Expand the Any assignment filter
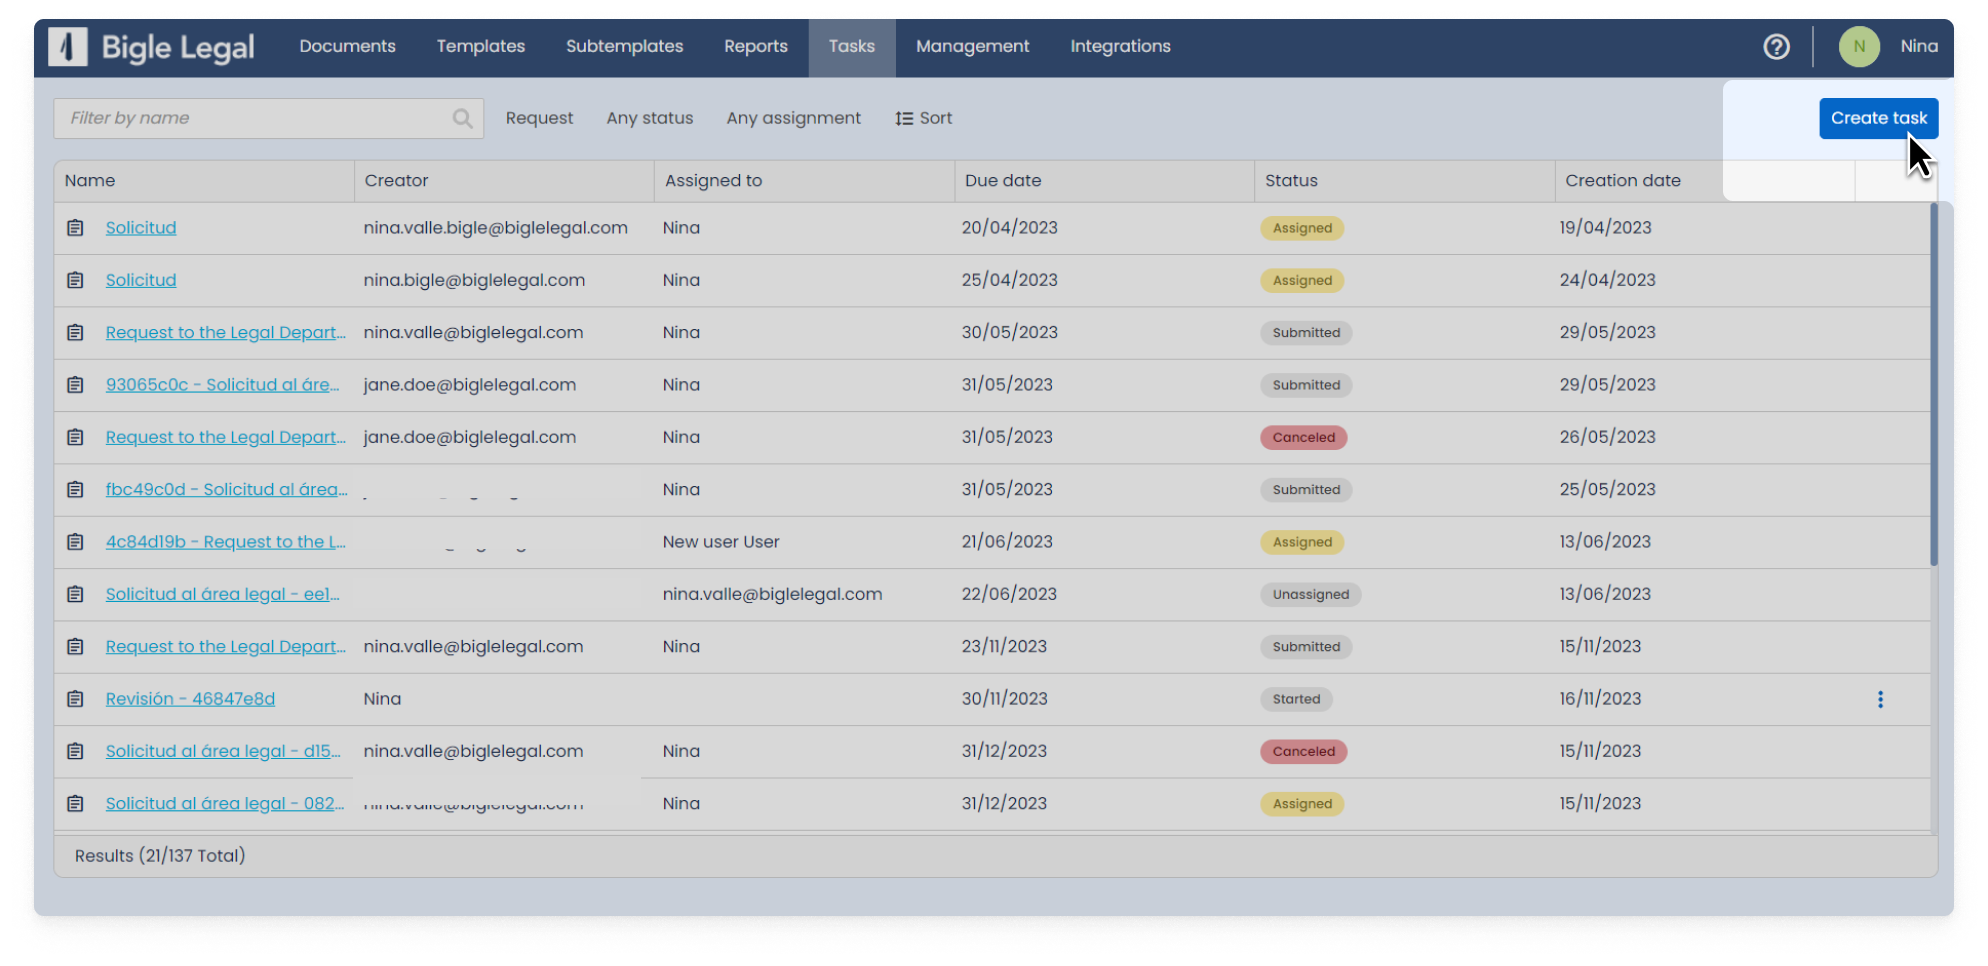 pyautogui.click(x=793, y=118)
